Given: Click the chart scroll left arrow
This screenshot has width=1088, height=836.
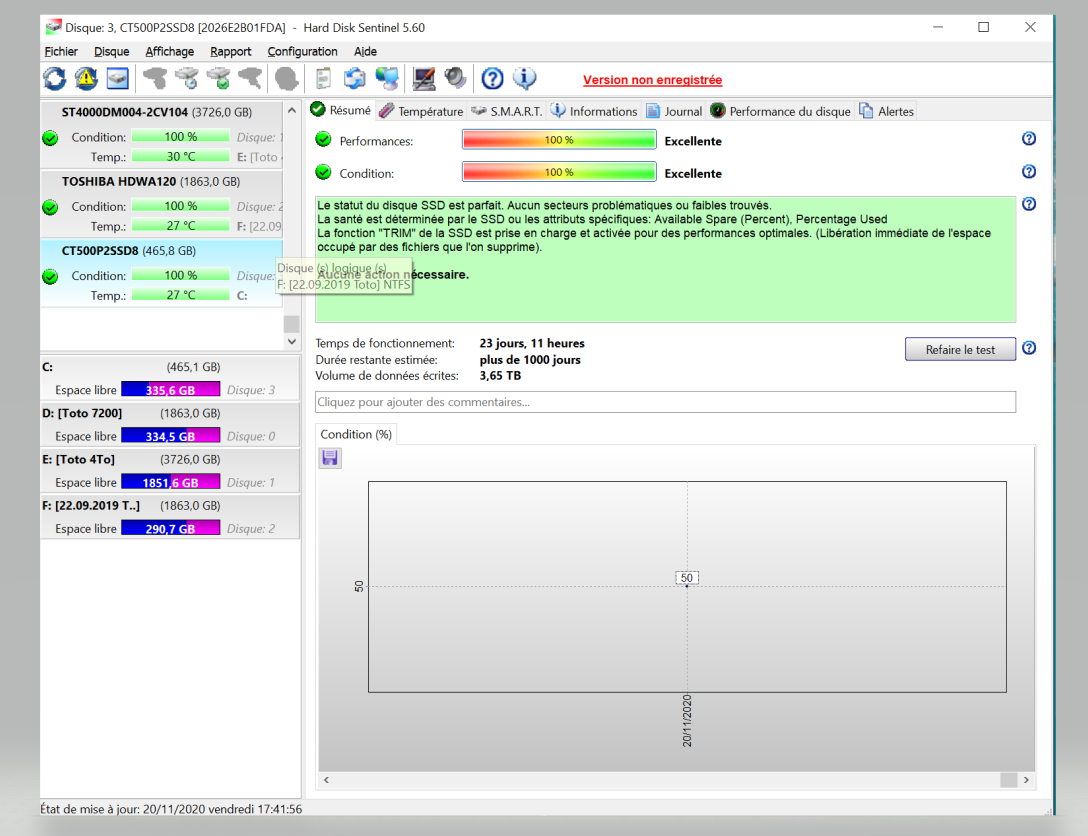Looking at the screenshot, I should point(326,780).
